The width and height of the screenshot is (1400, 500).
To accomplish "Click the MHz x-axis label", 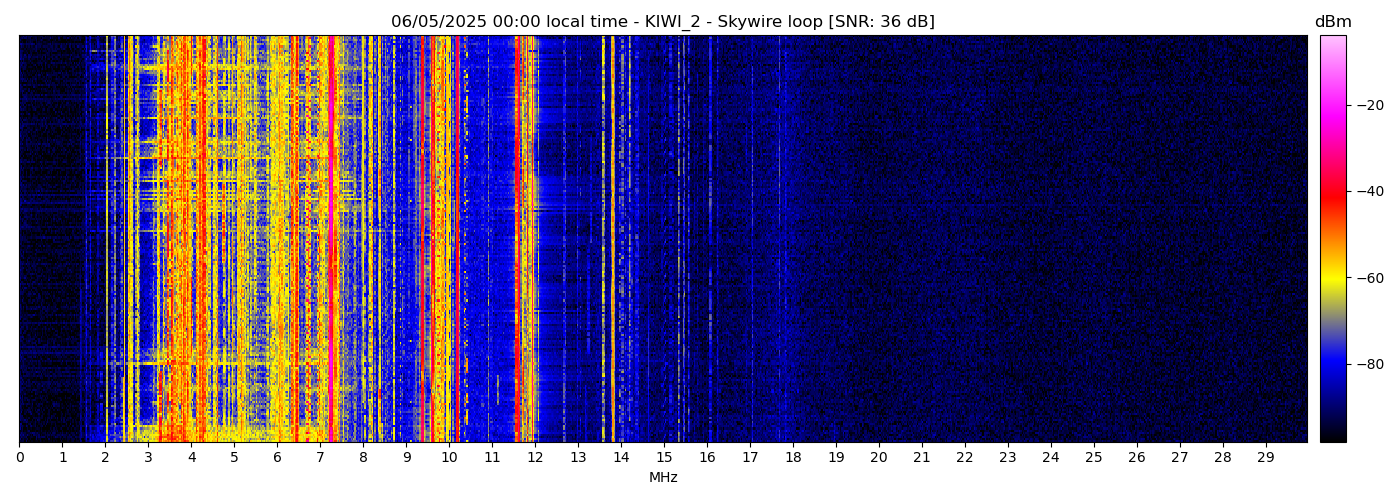I will pos(663,478).
